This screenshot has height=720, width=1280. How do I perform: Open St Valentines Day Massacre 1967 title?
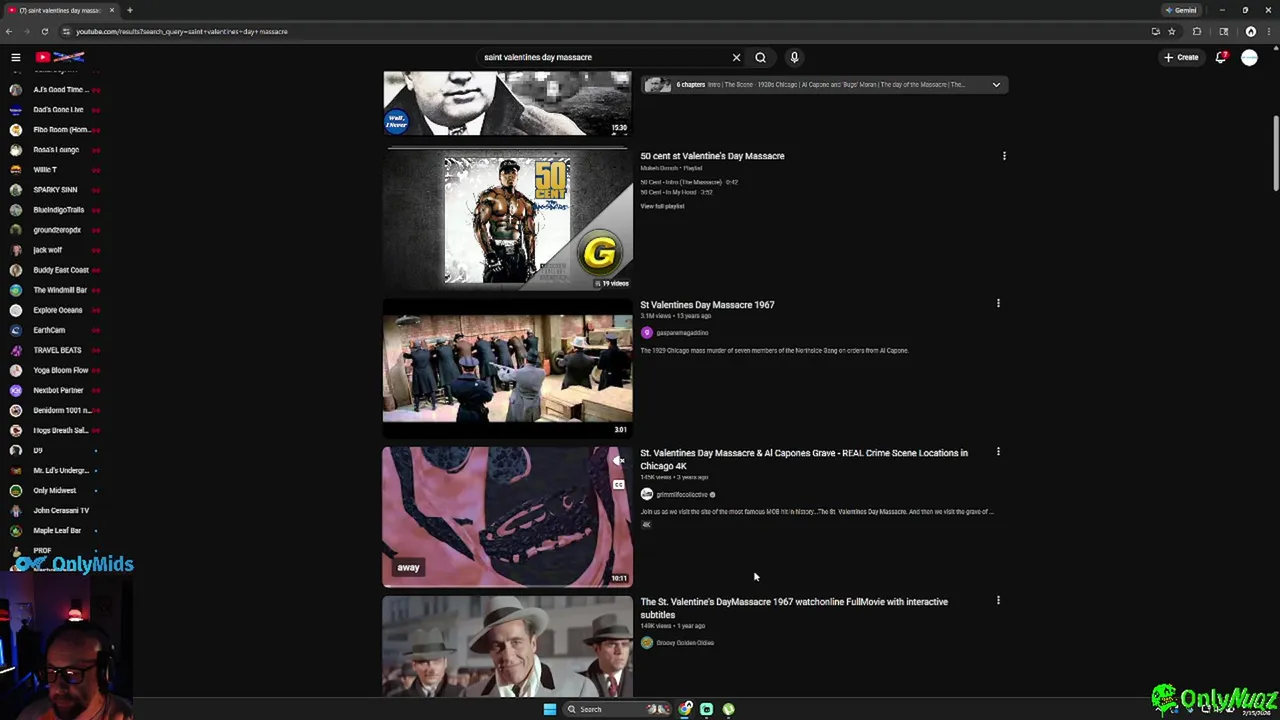(x=707, y=305)
